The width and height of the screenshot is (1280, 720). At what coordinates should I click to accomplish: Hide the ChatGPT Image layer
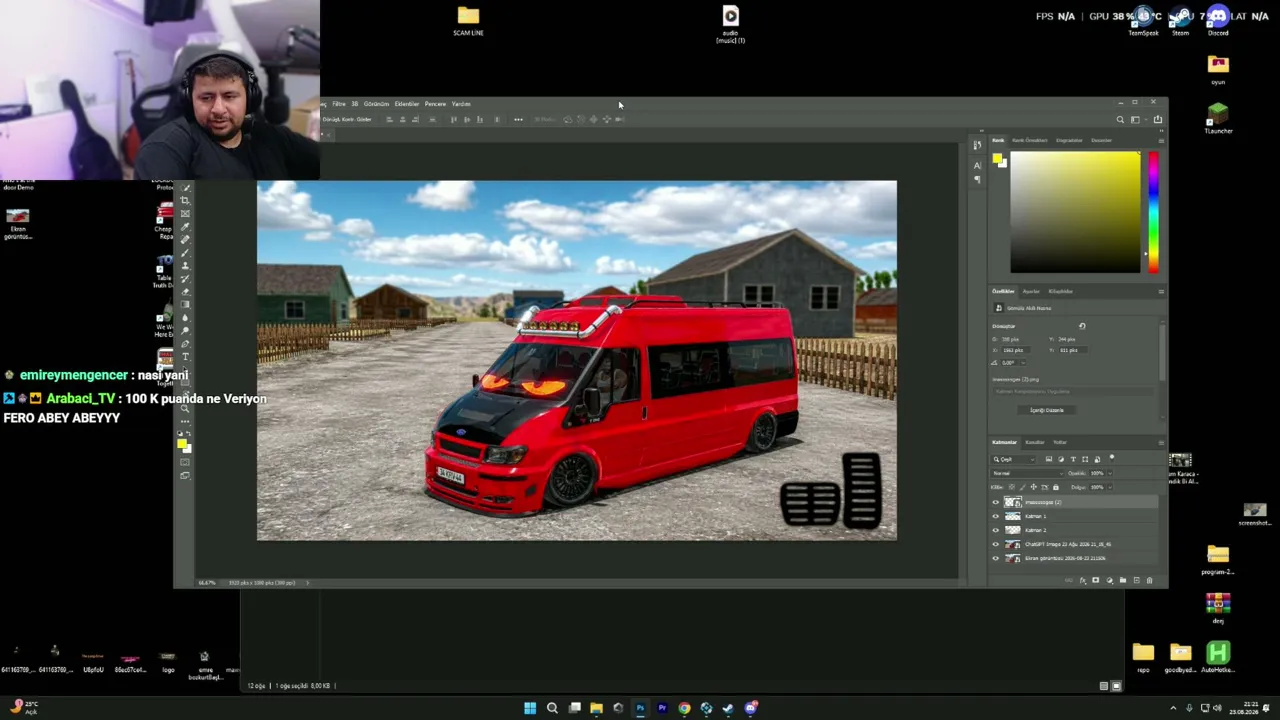tap(996, 544)
